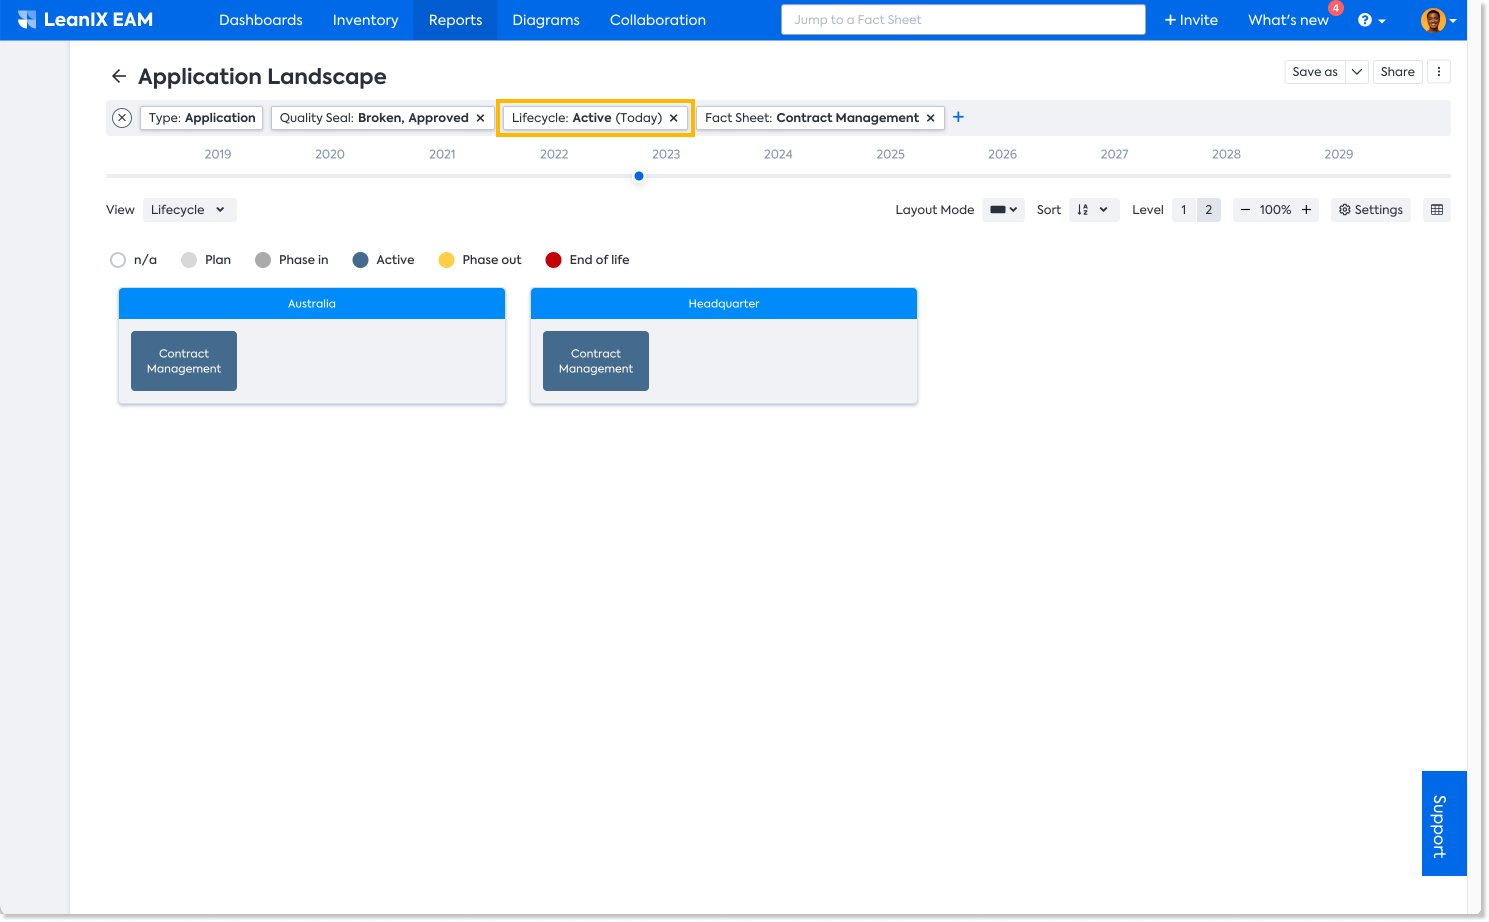The height and width of the screenshot is (922, 1489).
Task: Clear all filters with circled X
Action: (122, 118)
